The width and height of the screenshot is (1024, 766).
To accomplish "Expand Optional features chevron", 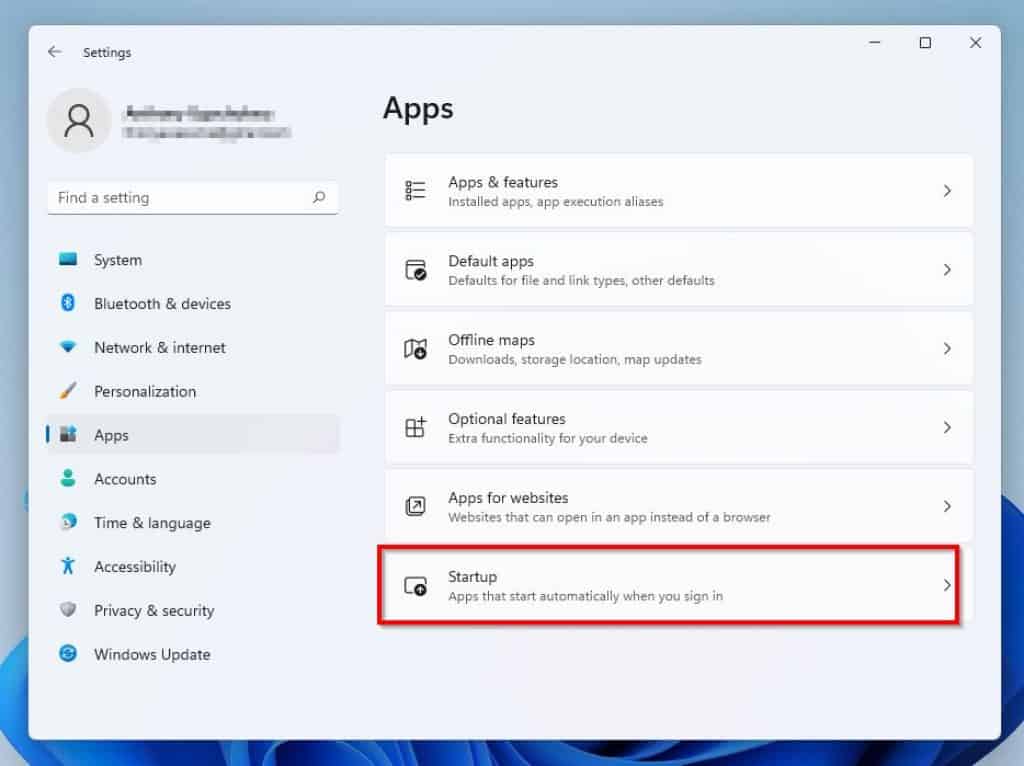I will pyautogui.click(x=947, y=428).
